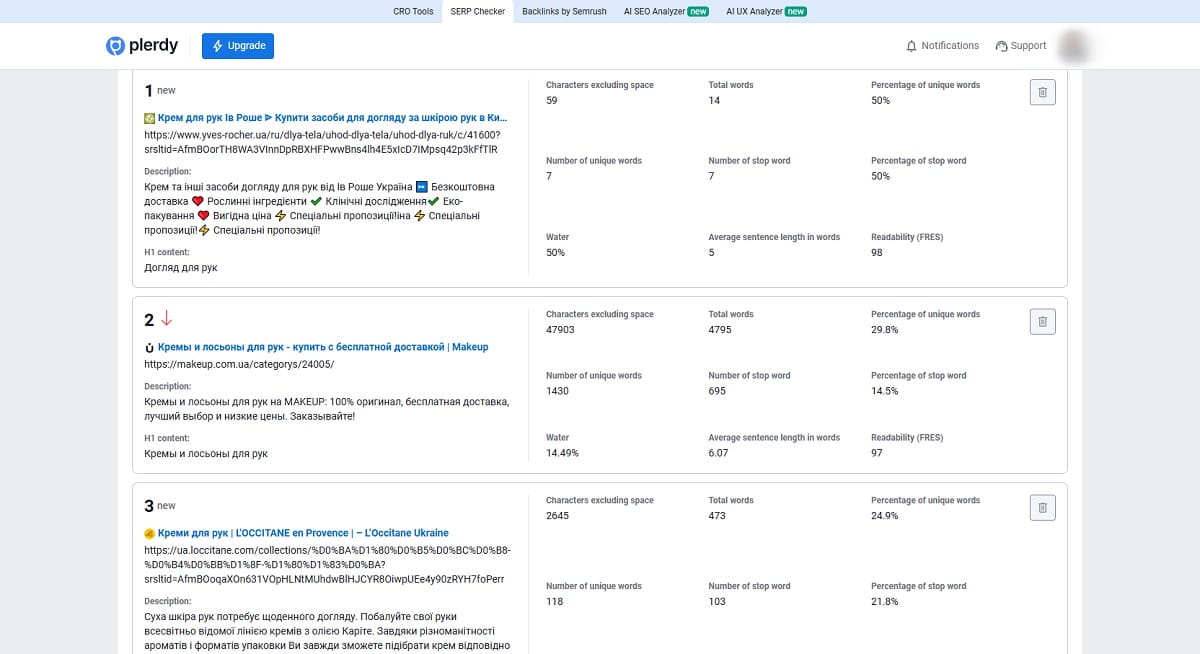Open the Makeup result title link
The width and height of the screenshot is (1200, 654).
(323, 347)
